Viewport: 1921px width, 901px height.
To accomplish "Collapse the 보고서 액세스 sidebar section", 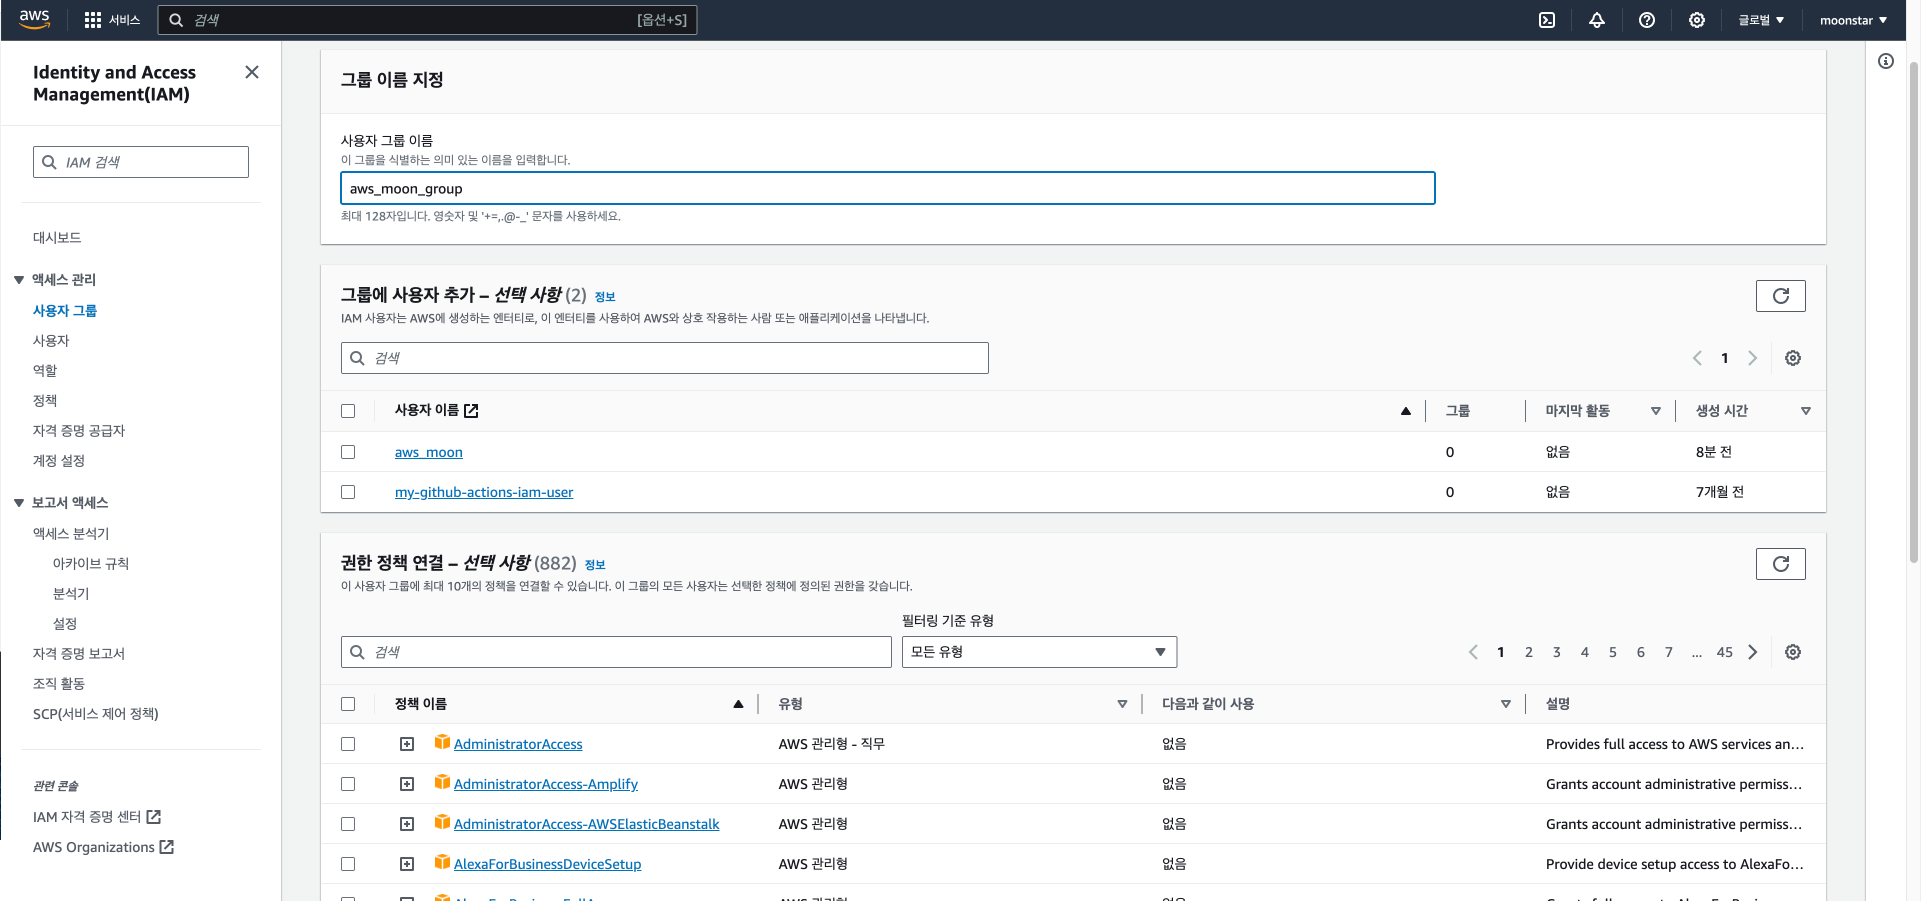I will pos(19,503).
